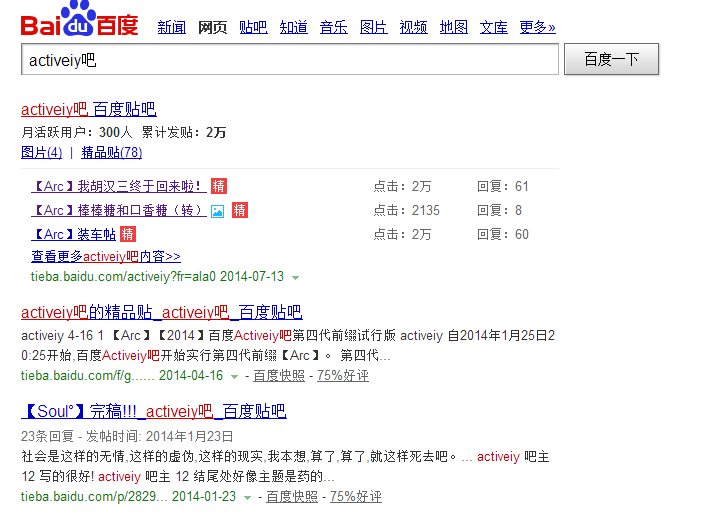Open the activeiy吧_百度贴吧 result title
Image resolution: width=715 pixels, height=514 pixels.
point(89,109)
